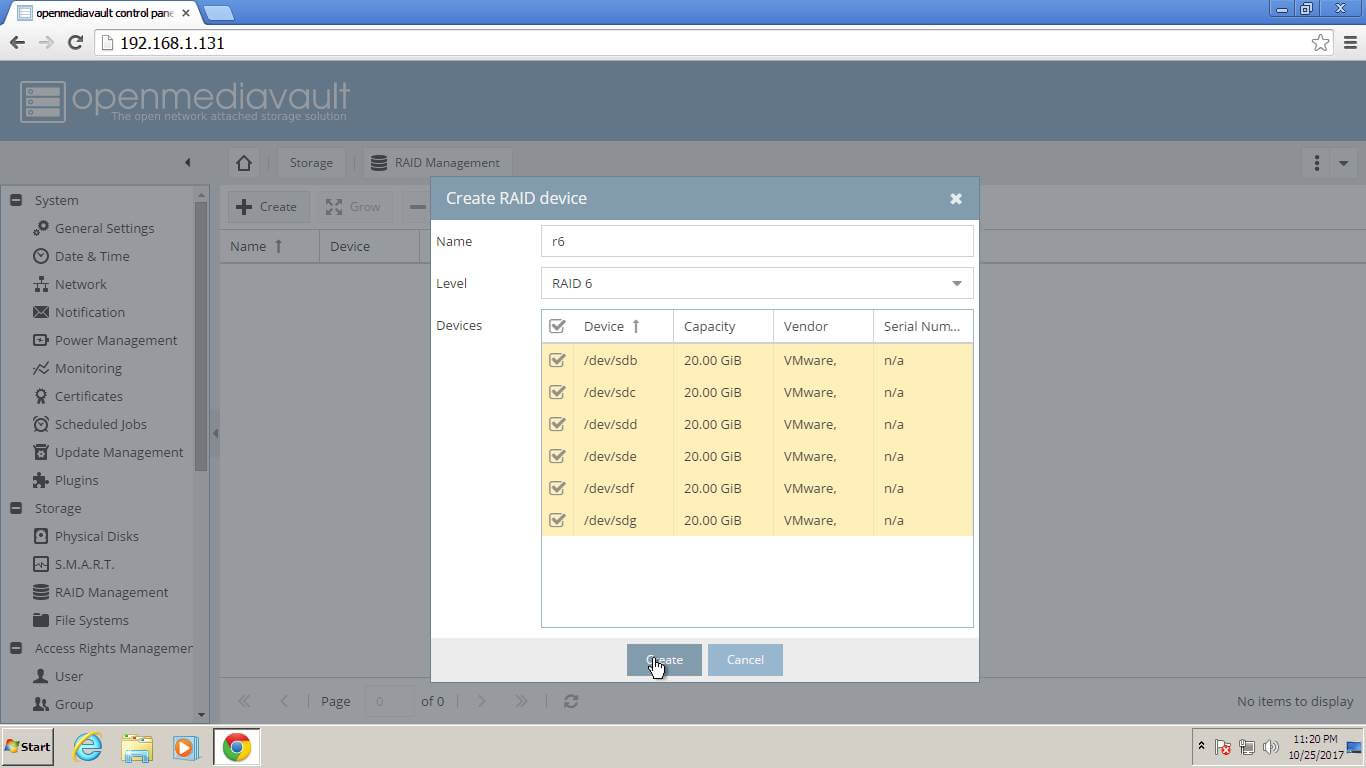Uncheck the /dev/sdd device checkbox
Image resolution: width=1366 pixels, height=768 pixels.
[557, 424]
